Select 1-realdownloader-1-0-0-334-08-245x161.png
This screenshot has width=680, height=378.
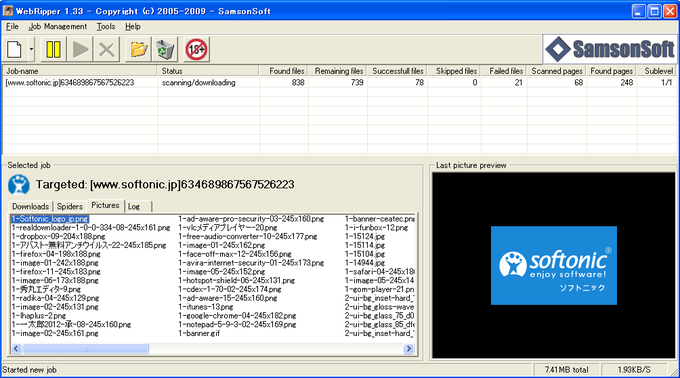point(91,228)
